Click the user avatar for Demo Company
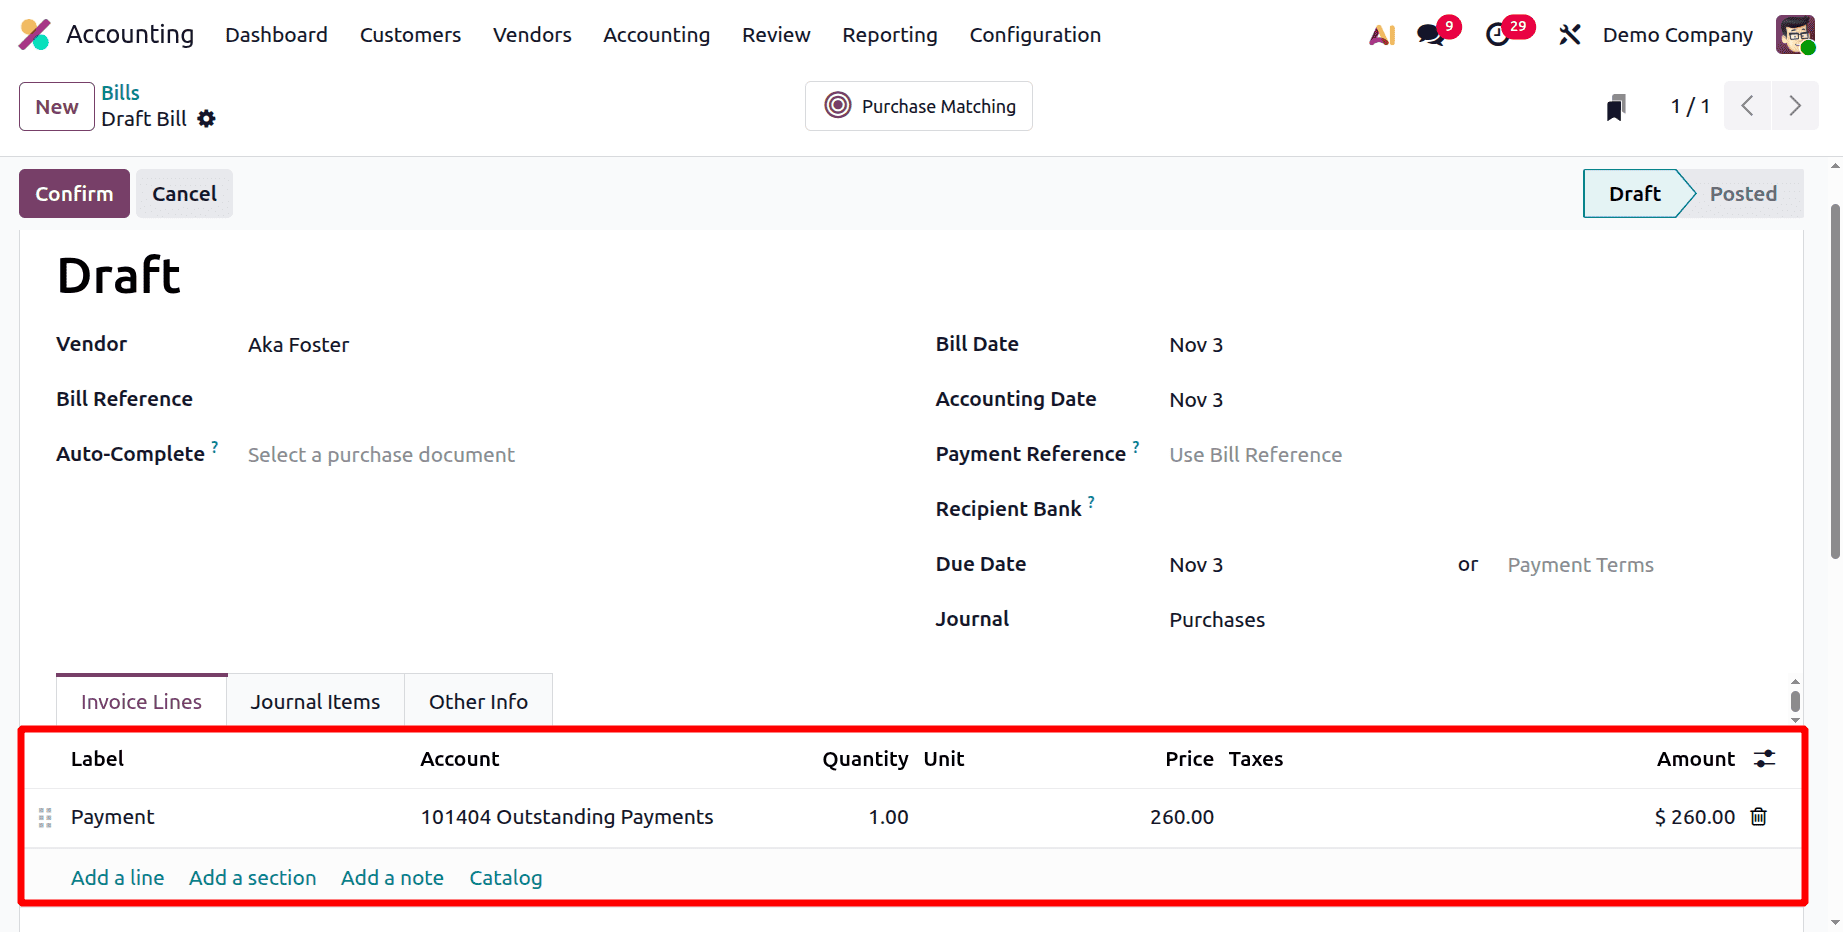 tap(1795, 33)
